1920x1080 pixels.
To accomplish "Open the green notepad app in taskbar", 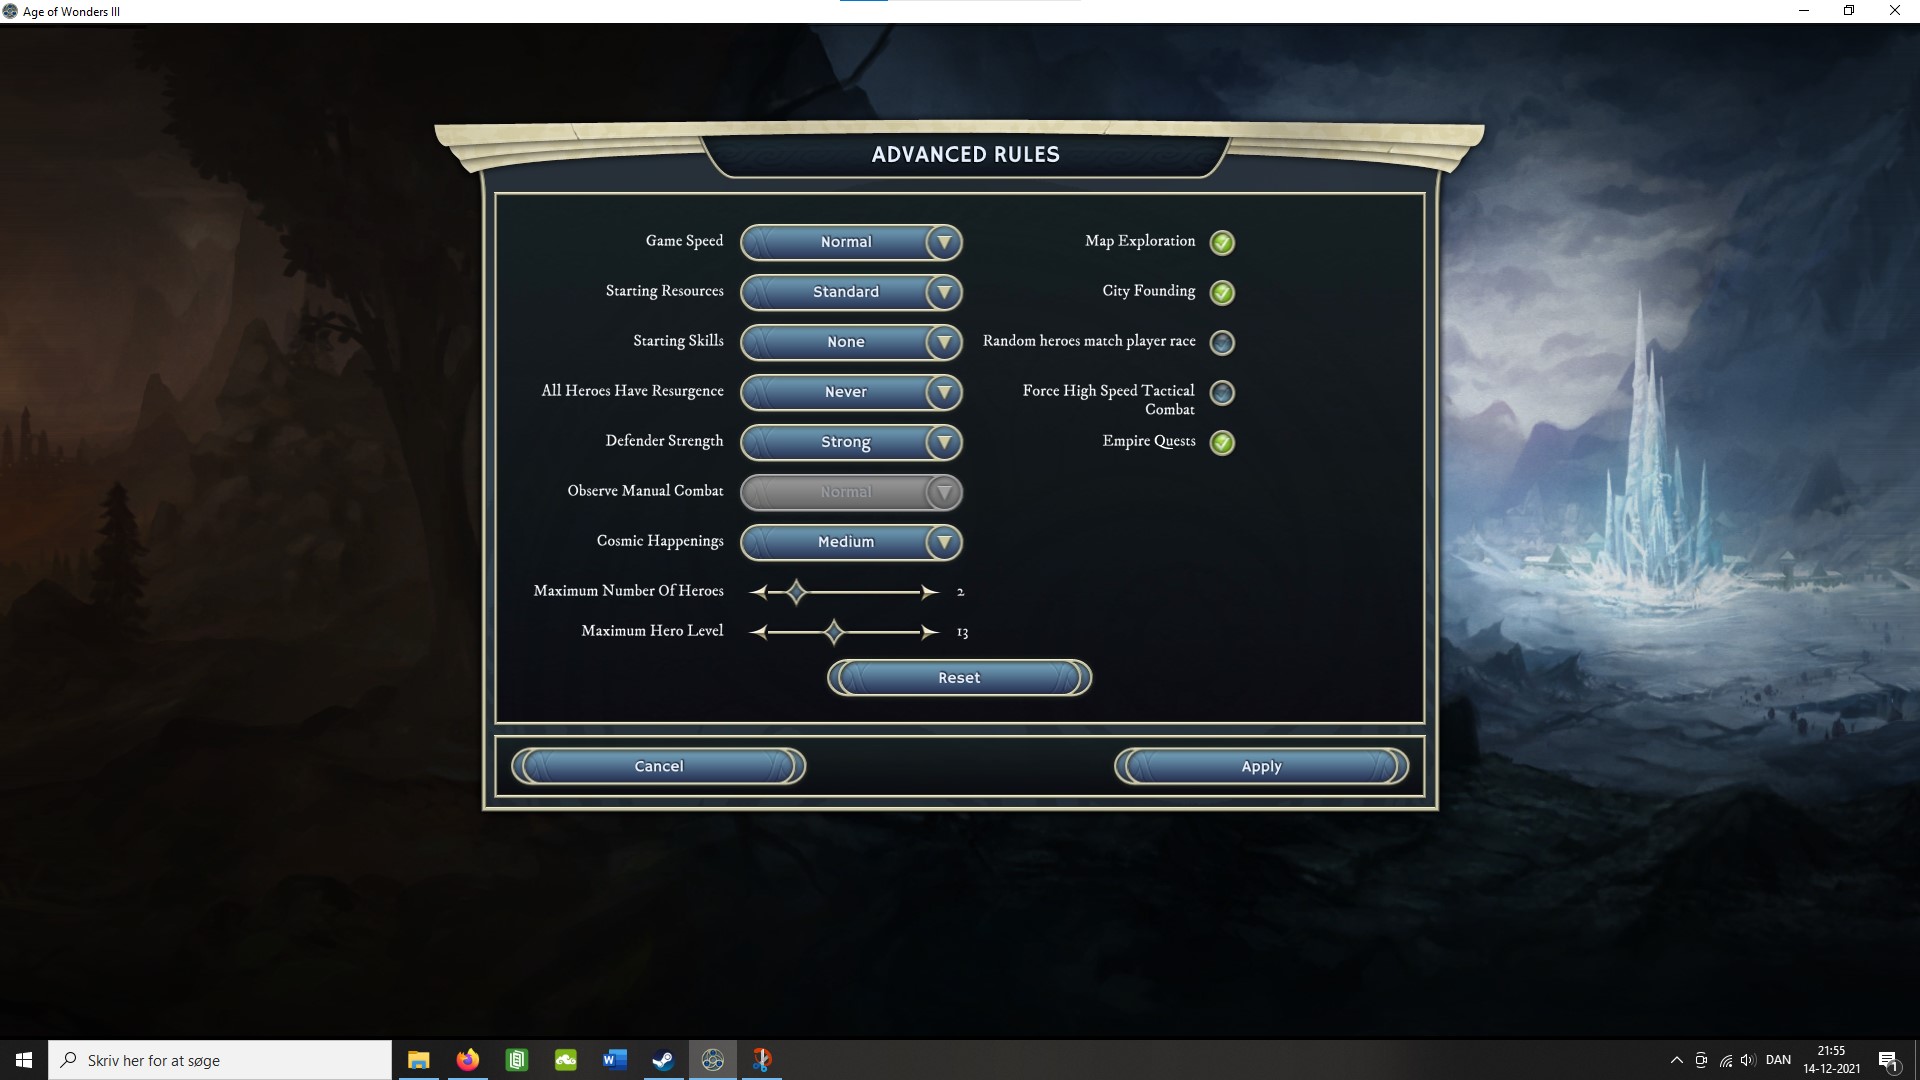I will click(517, 1060).
